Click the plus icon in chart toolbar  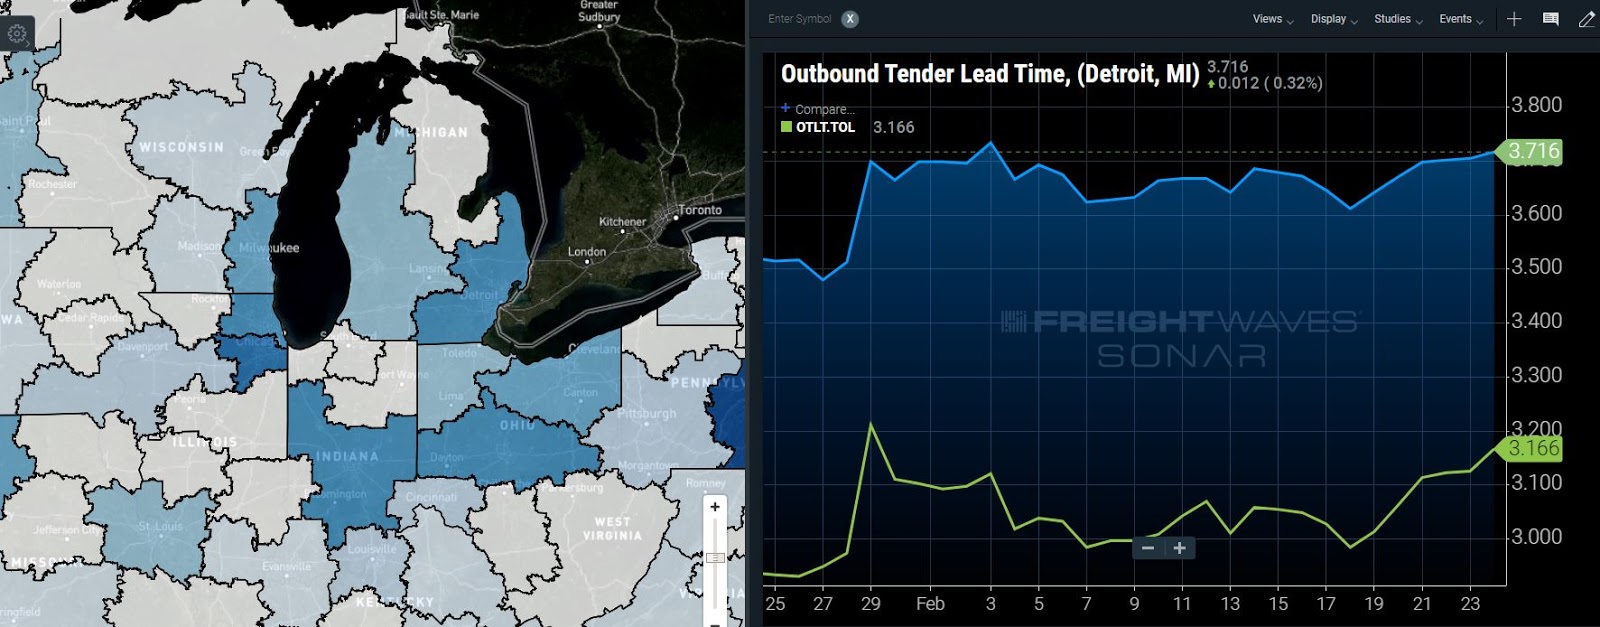(x=1514, y=19)
